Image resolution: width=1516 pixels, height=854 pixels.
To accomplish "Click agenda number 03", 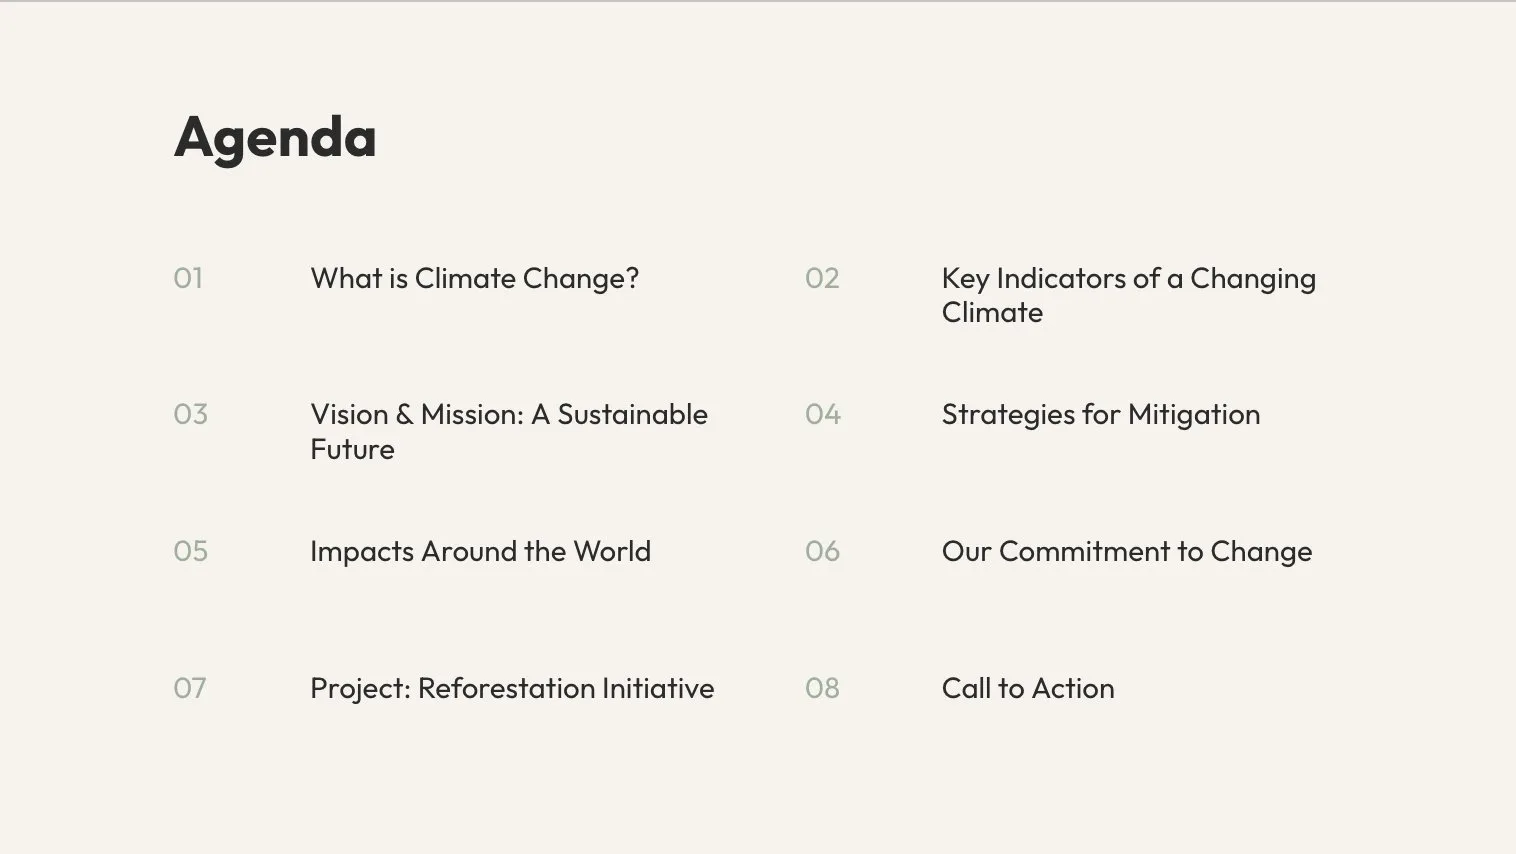I will point(191,414).
